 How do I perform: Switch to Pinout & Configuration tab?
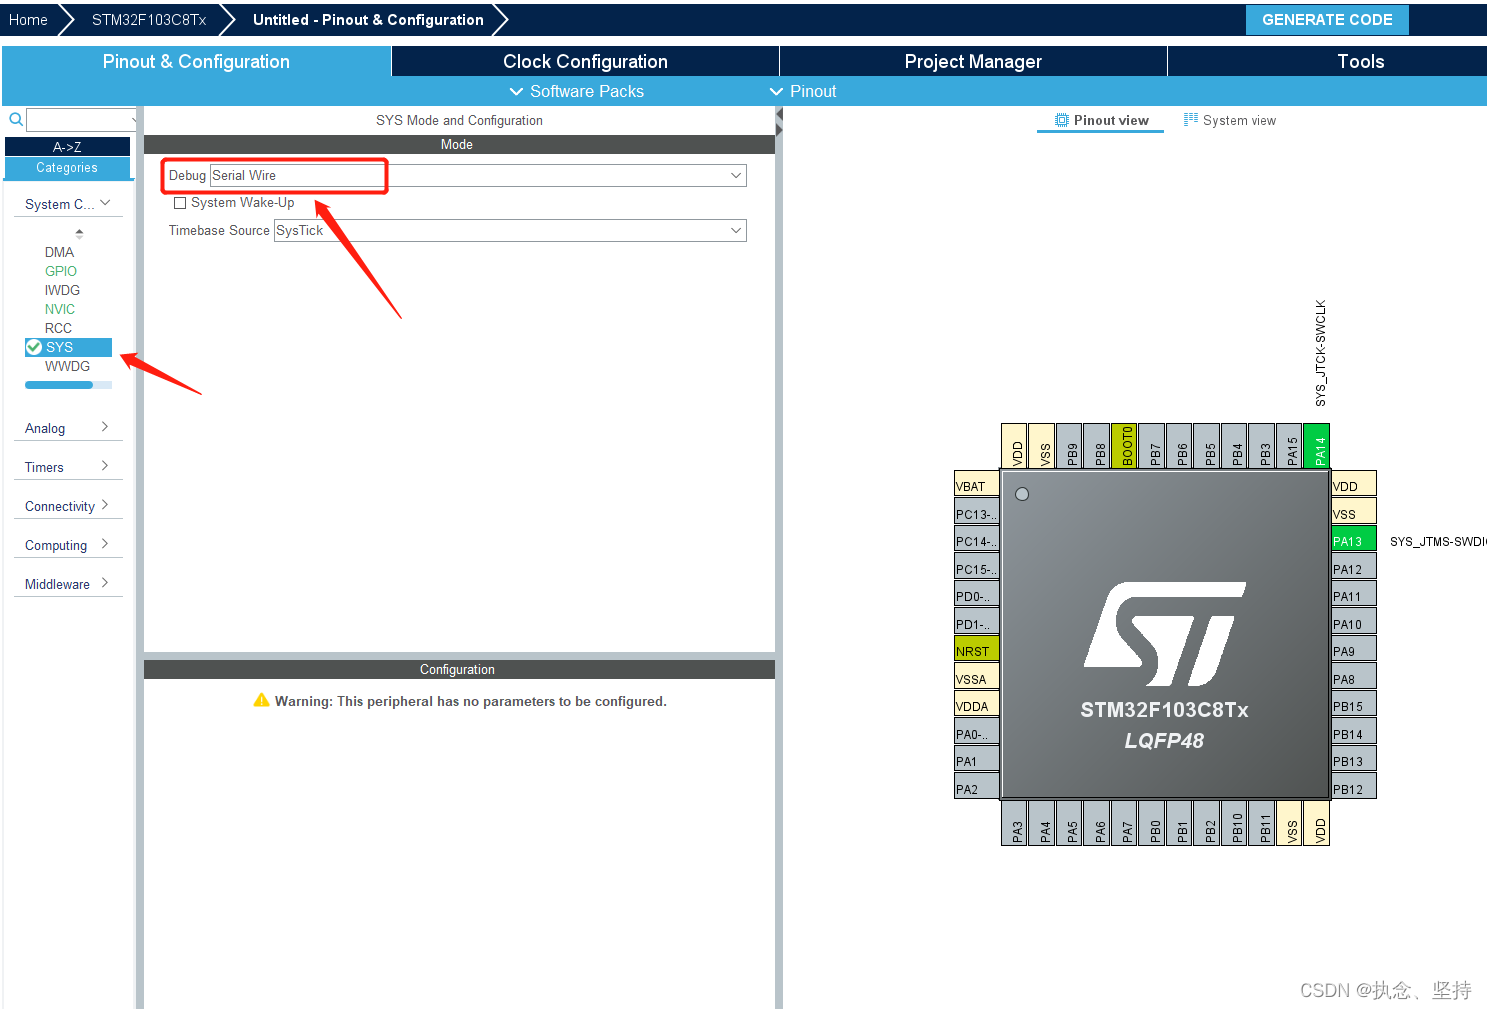pos(196,61)
